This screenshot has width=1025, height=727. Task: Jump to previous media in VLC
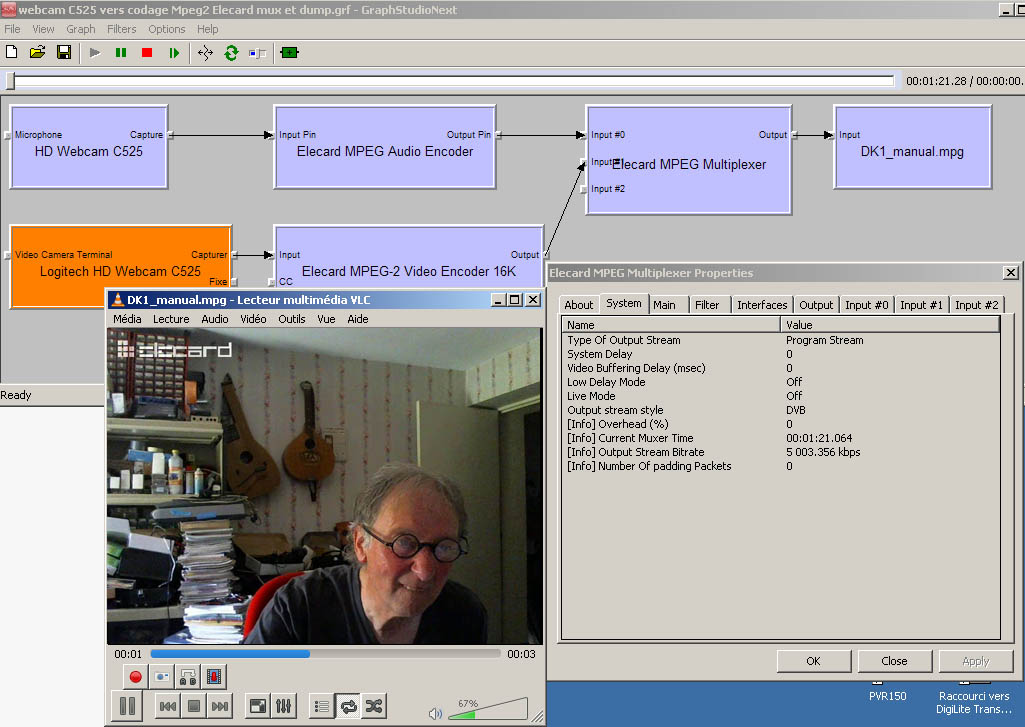point(168,706)
